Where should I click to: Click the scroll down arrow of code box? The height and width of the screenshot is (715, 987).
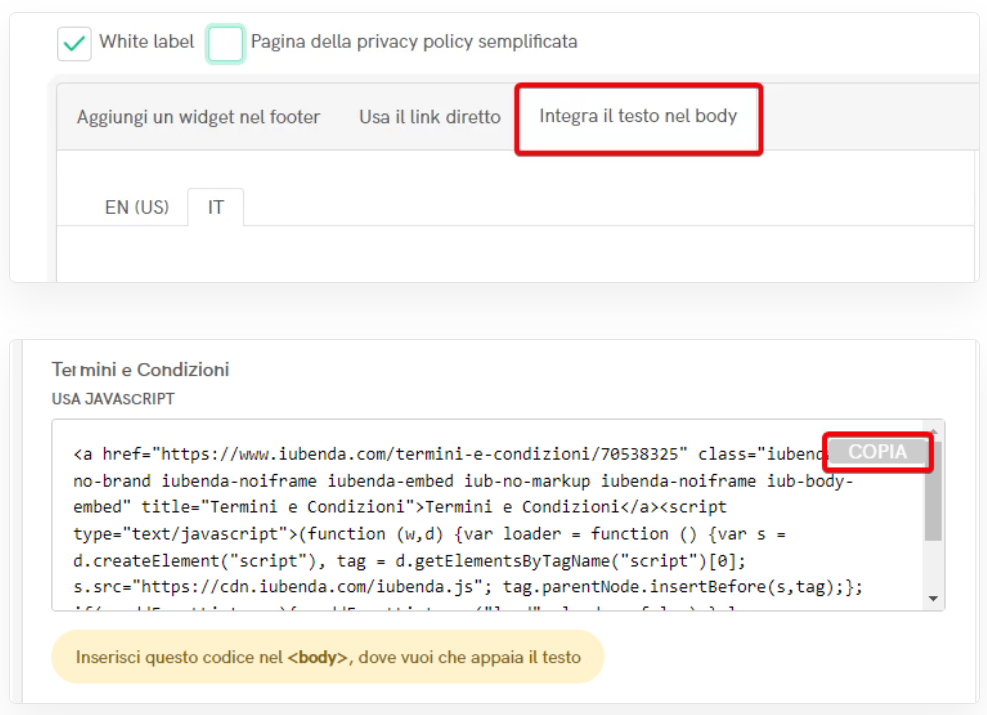click(933, 599)
